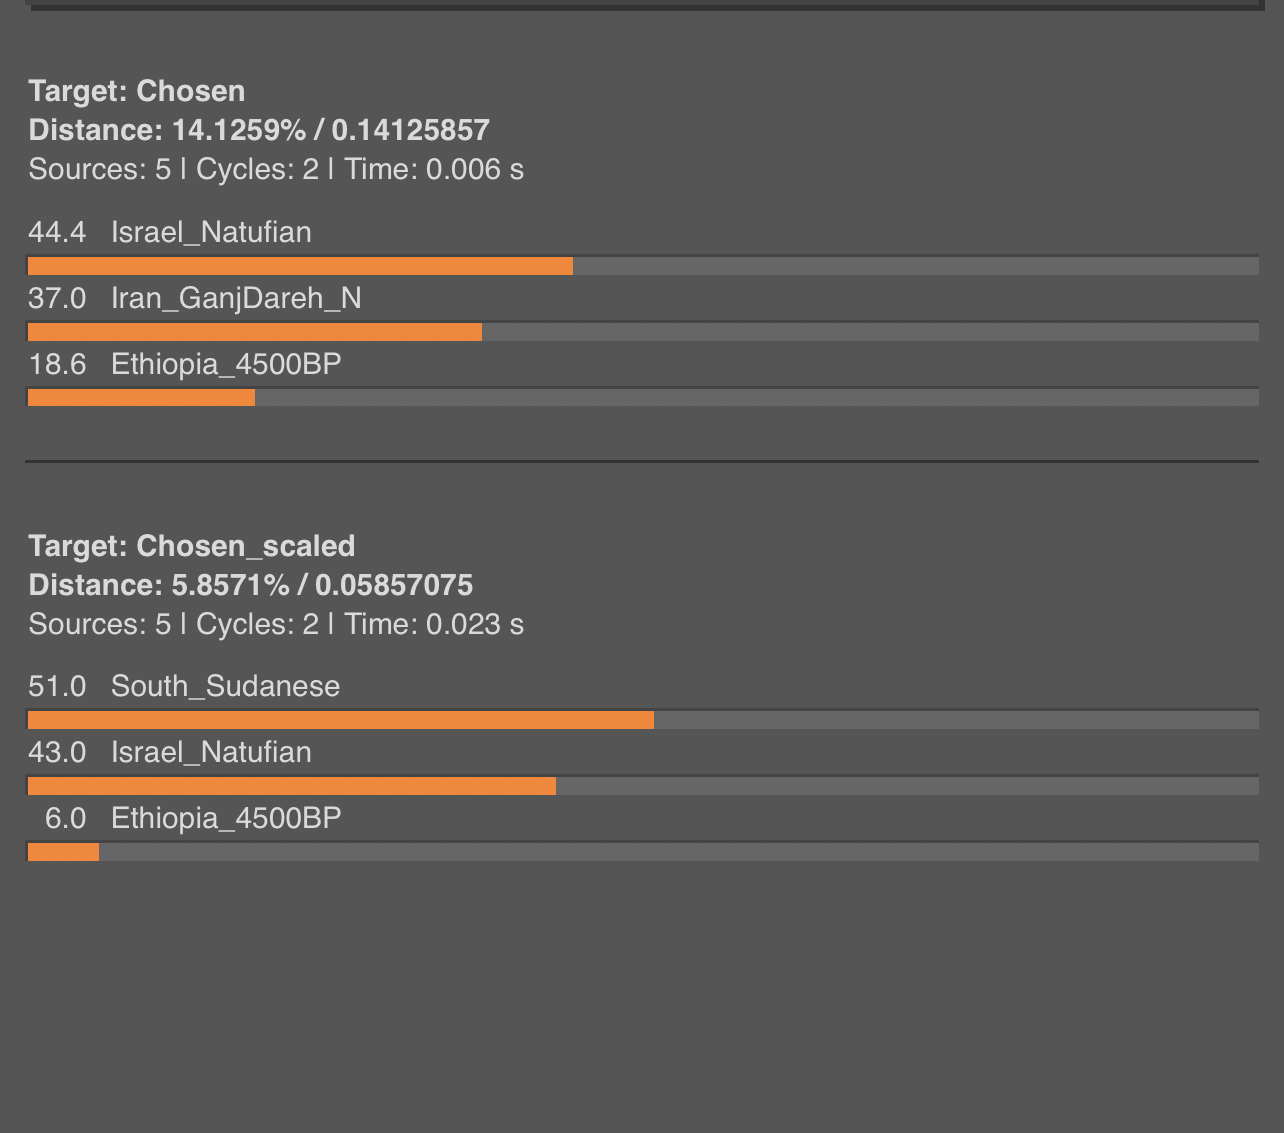This screenshot has height=1133, width=1284.
Task: Click the "Target: Chosen" heading
Action: pyautogui.click(x=136, y=91)
